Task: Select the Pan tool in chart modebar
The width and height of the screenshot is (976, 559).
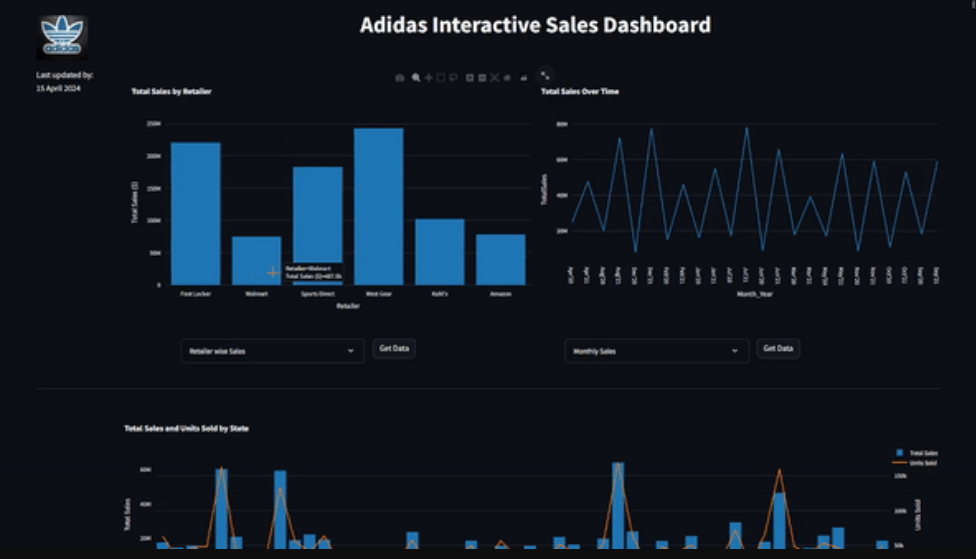Action: coord(429,78)
